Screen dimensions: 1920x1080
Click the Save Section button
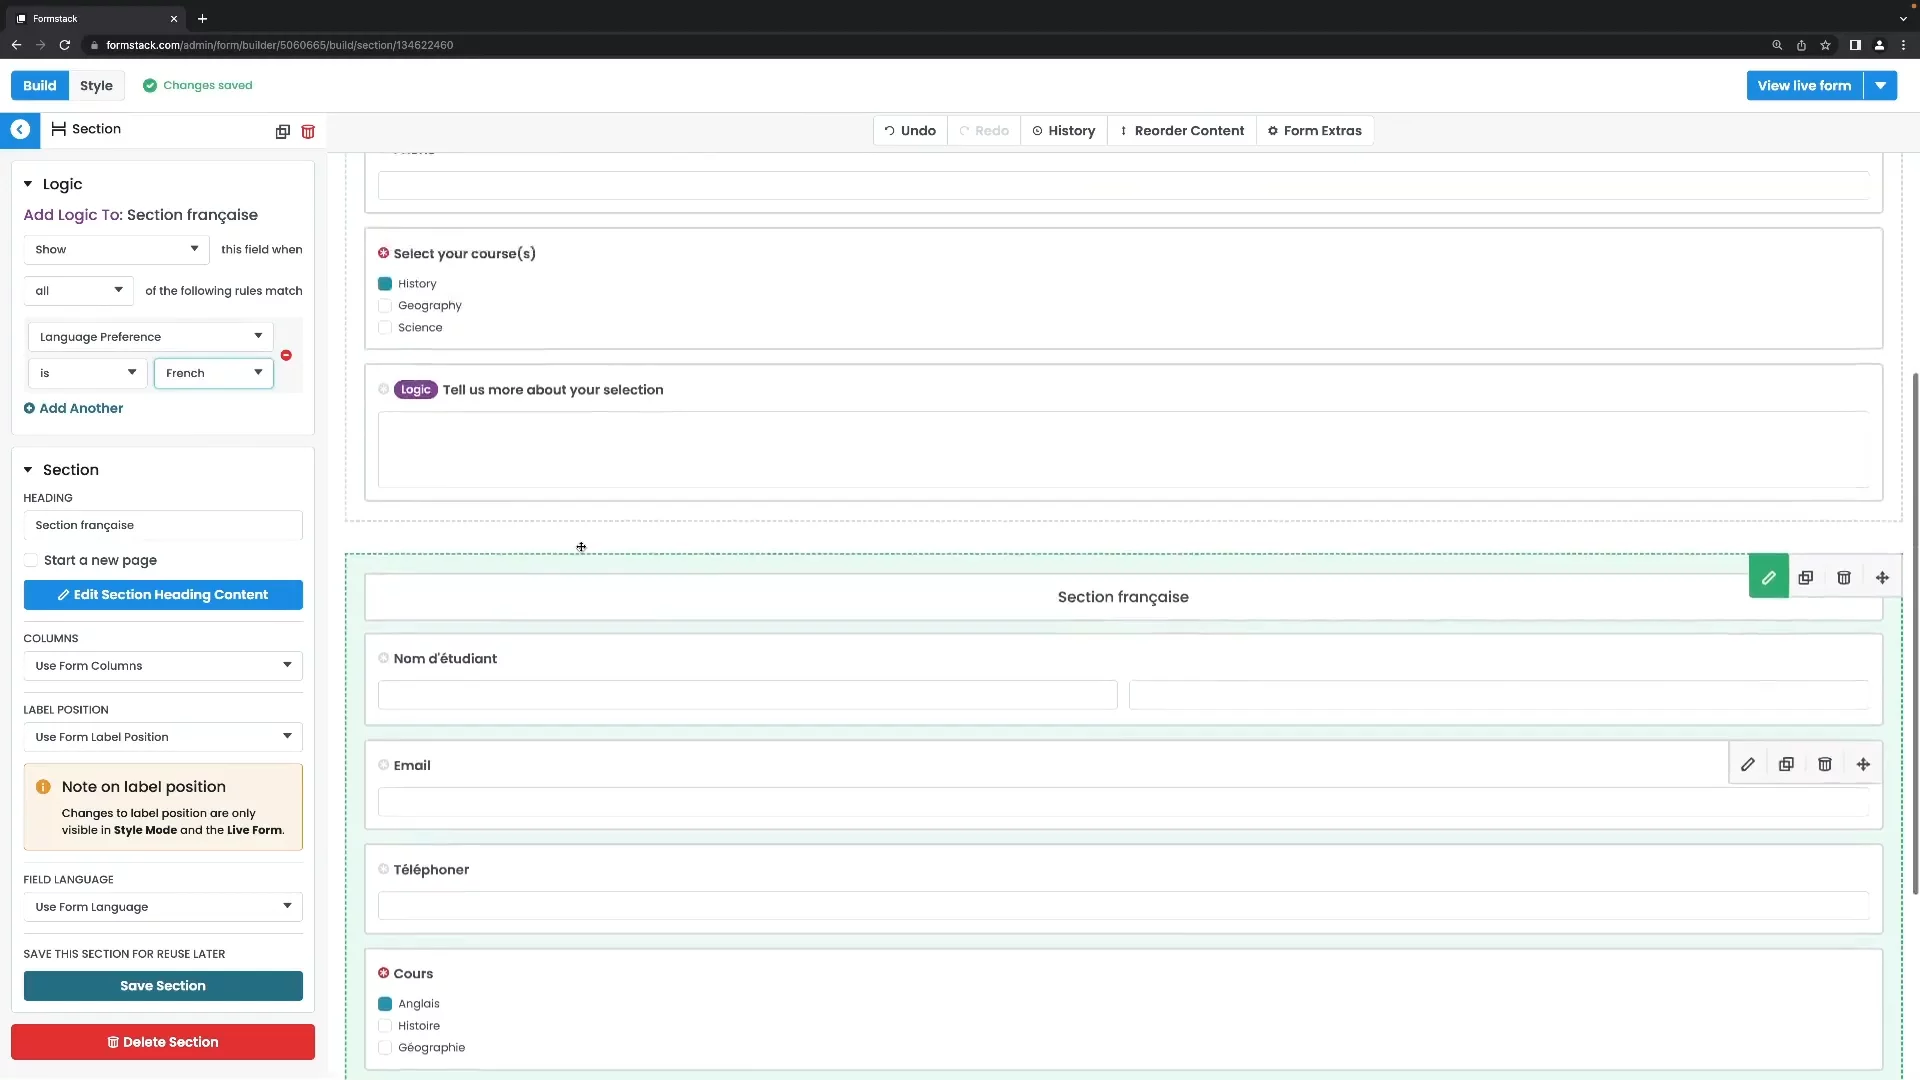(162, 986)
